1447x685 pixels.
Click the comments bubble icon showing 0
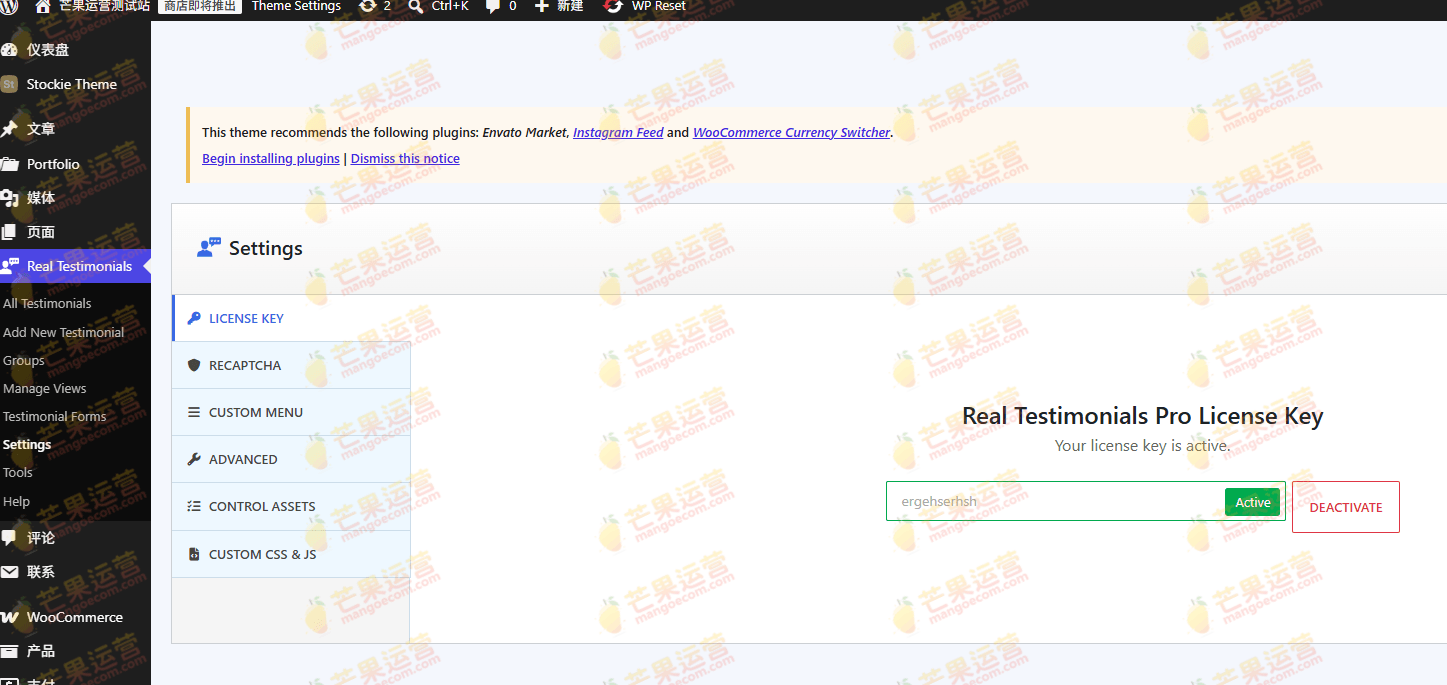[x=493, y=6]
